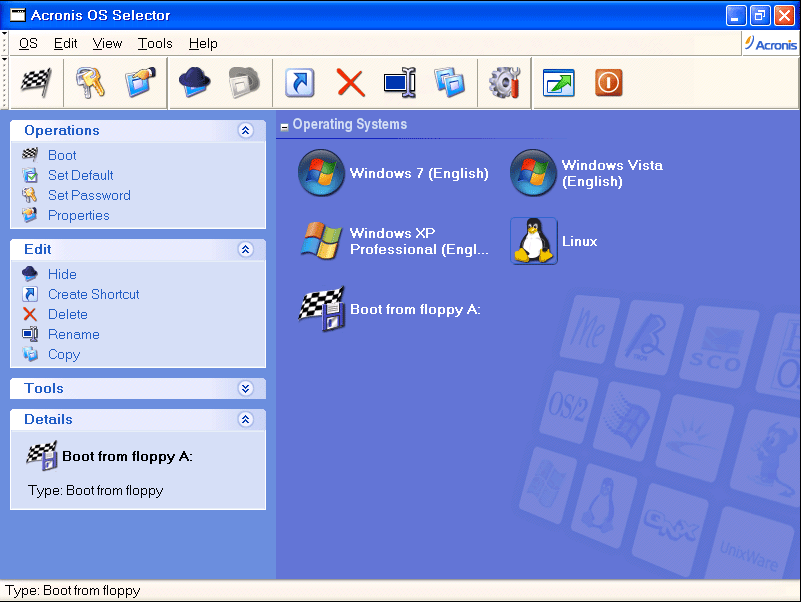Screen dimensions: 801x602
Task: Restore down the Acronis OS Selector window
Action: tap(760, 15)
